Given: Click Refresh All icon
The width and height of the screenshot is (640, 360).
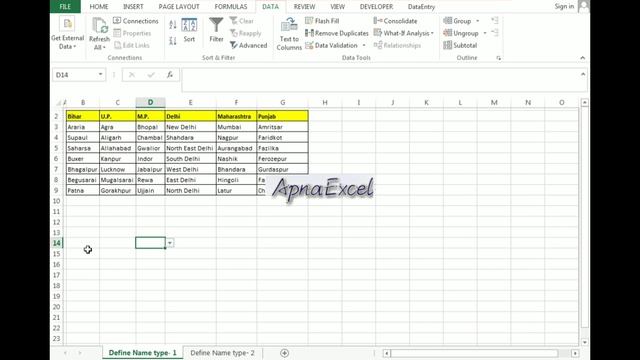Looking at the screenshot, I should pyautogui.click(x=99, y=26).
